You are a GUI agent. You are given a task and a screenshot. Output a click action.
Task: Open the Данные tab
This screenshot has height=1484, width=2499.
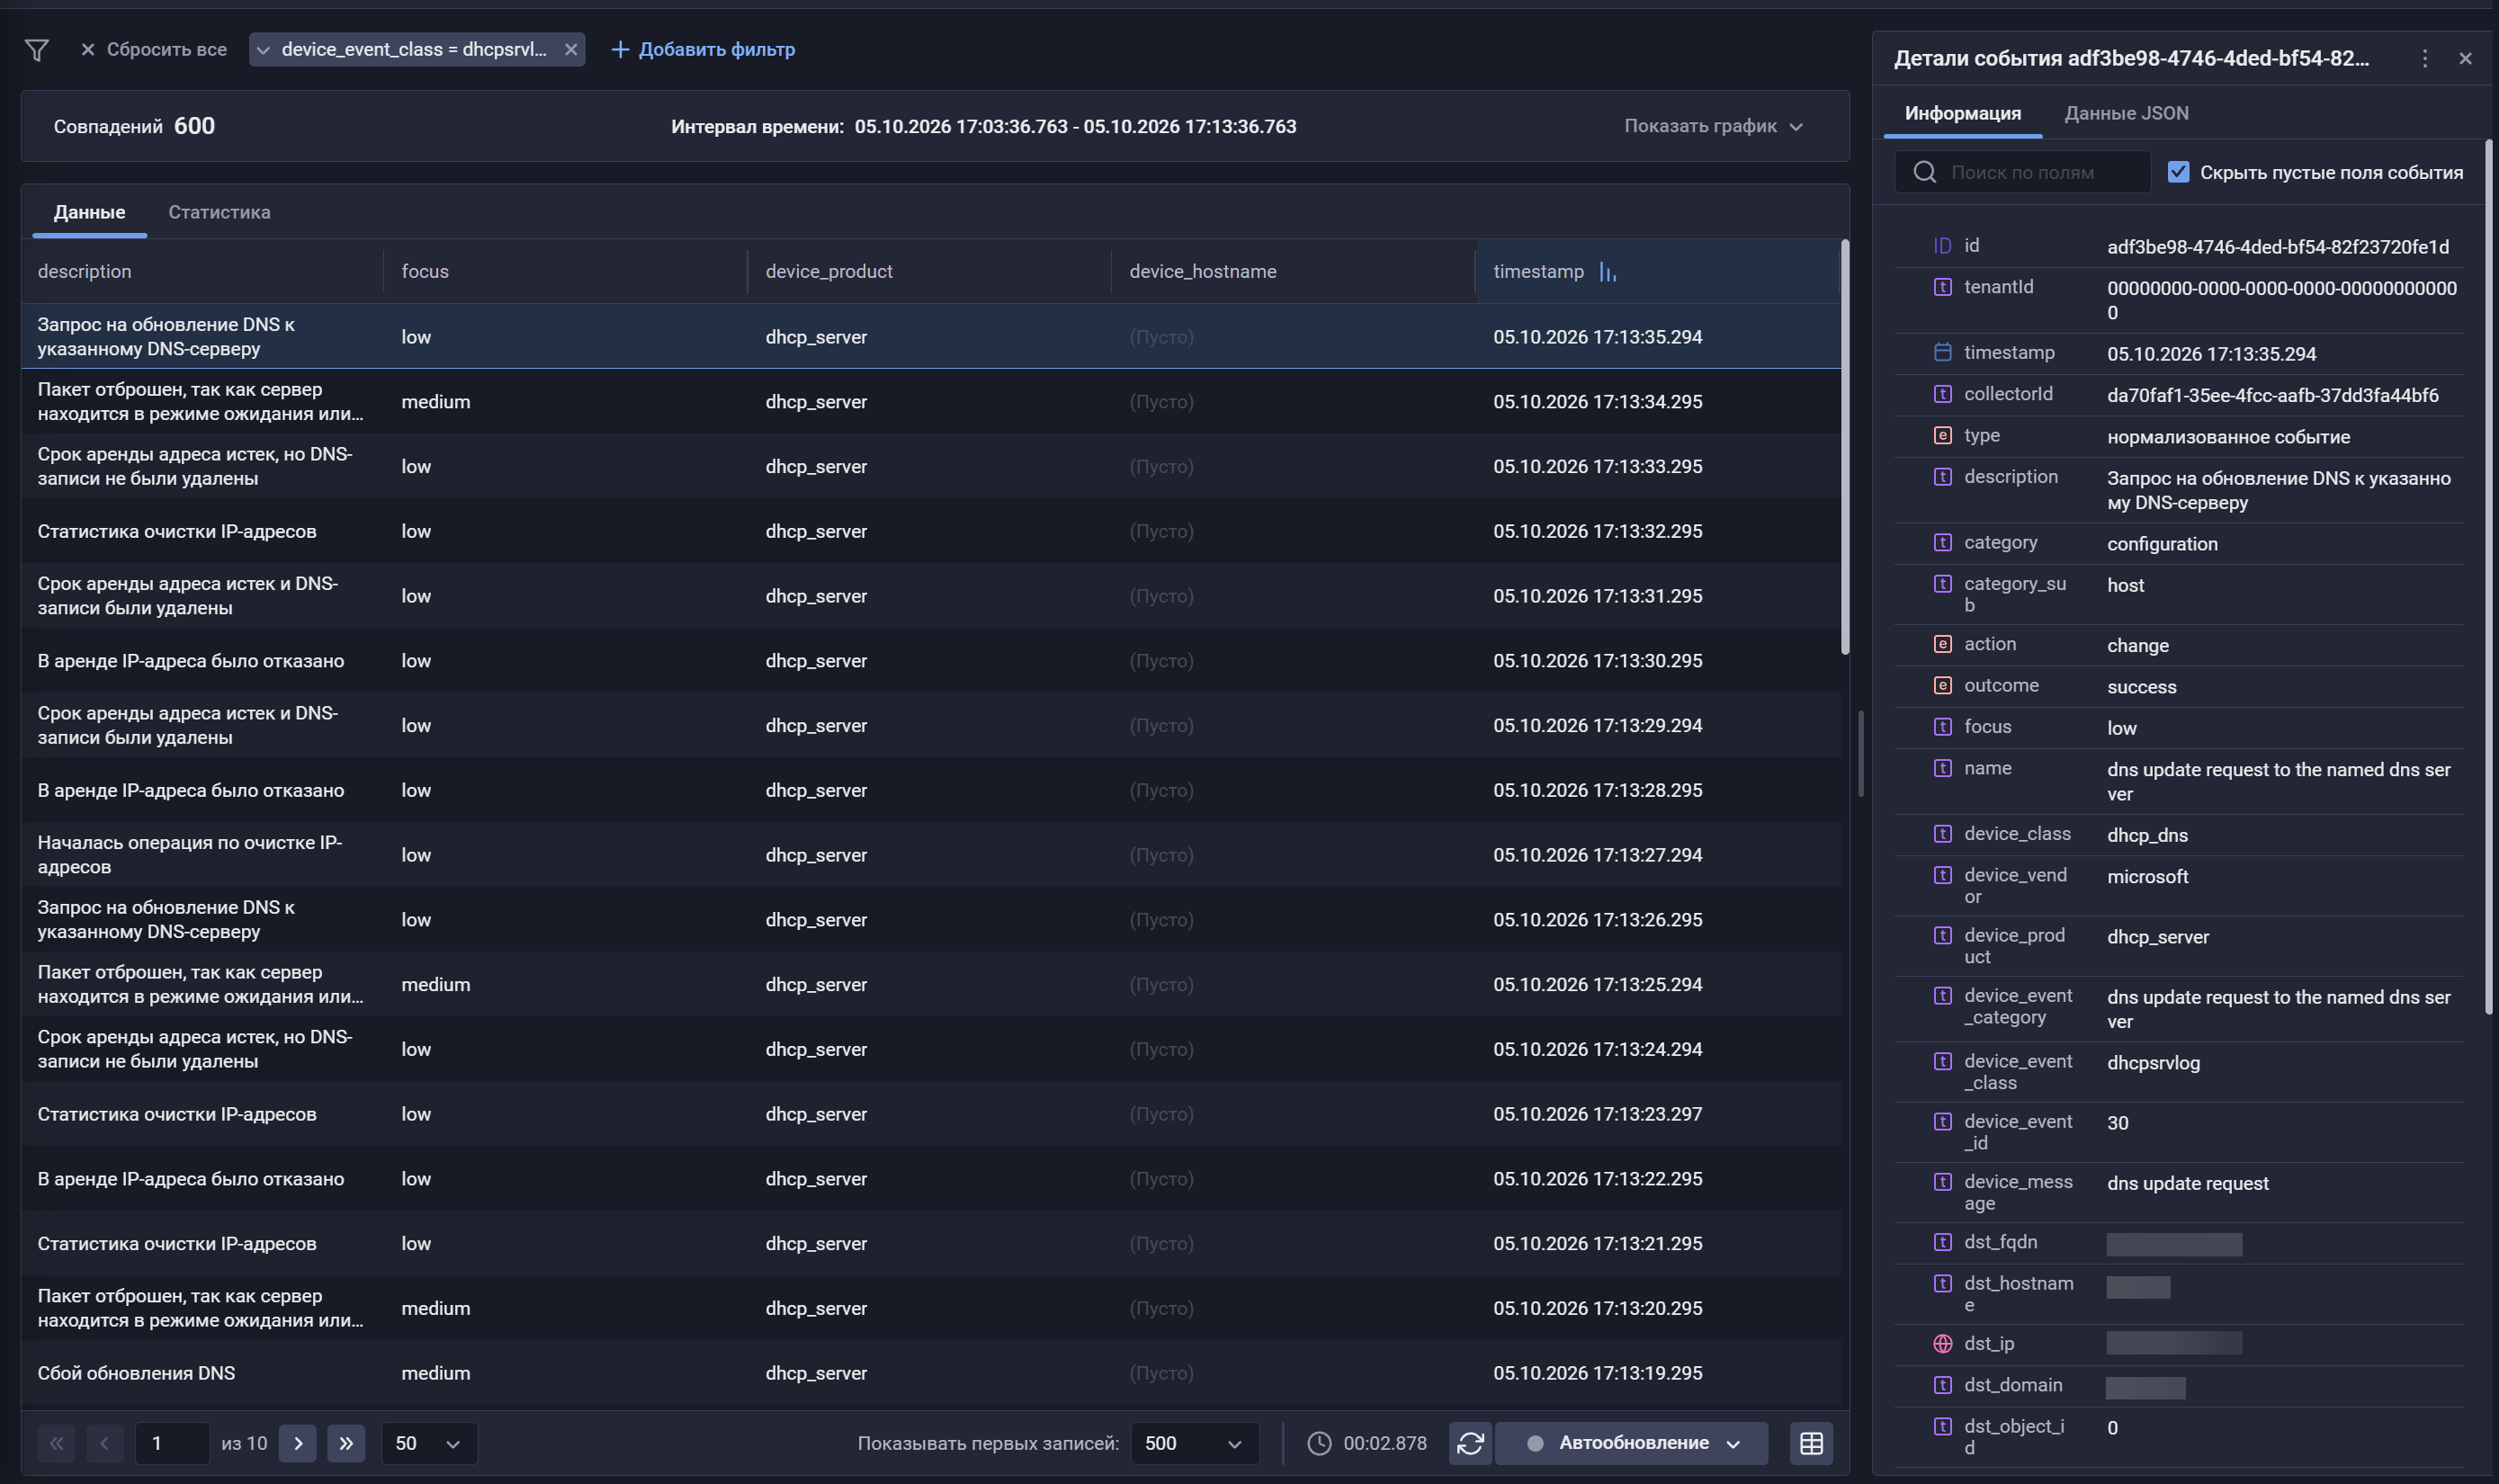(89, 212)
